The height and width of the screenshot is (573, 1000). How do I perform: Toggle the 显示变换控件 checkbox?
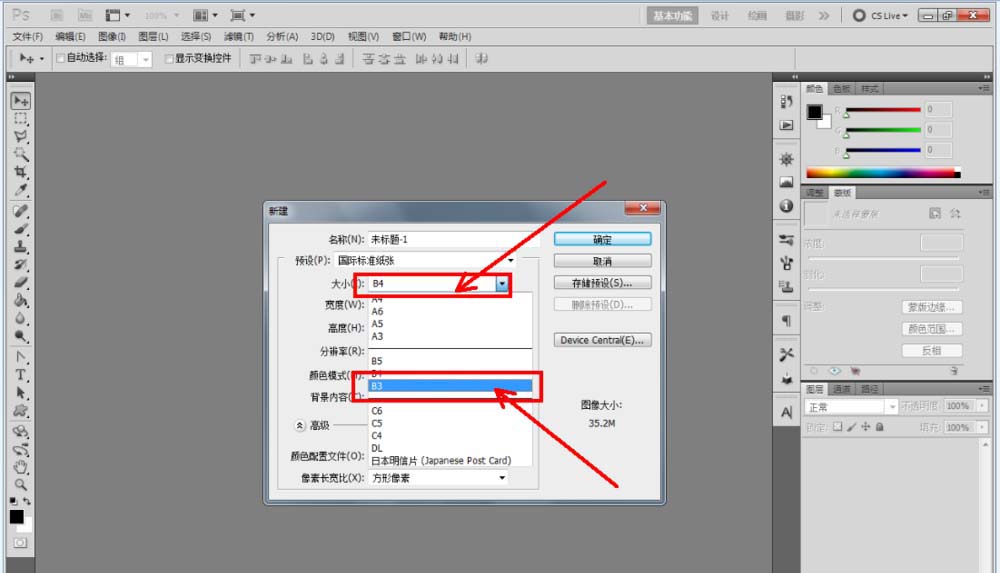[x=169, y=59]
